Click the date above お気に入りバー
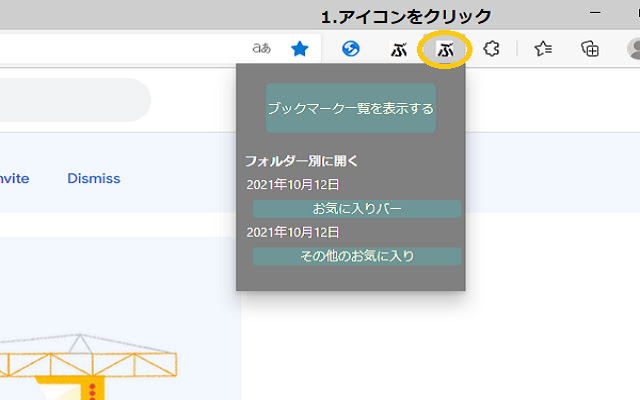Screen dimensions: 640x400 [293, 184]
